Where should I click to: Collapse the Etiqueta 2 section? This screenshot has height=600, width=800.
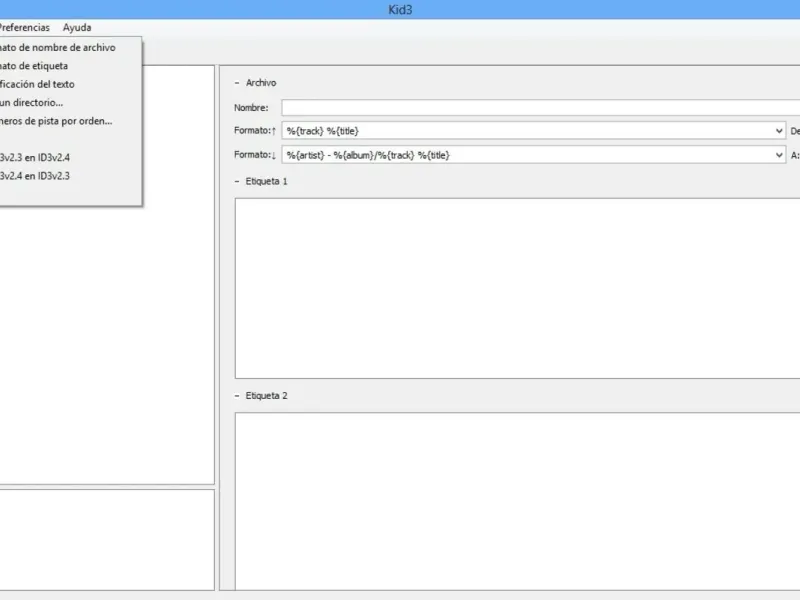(237, 396)
